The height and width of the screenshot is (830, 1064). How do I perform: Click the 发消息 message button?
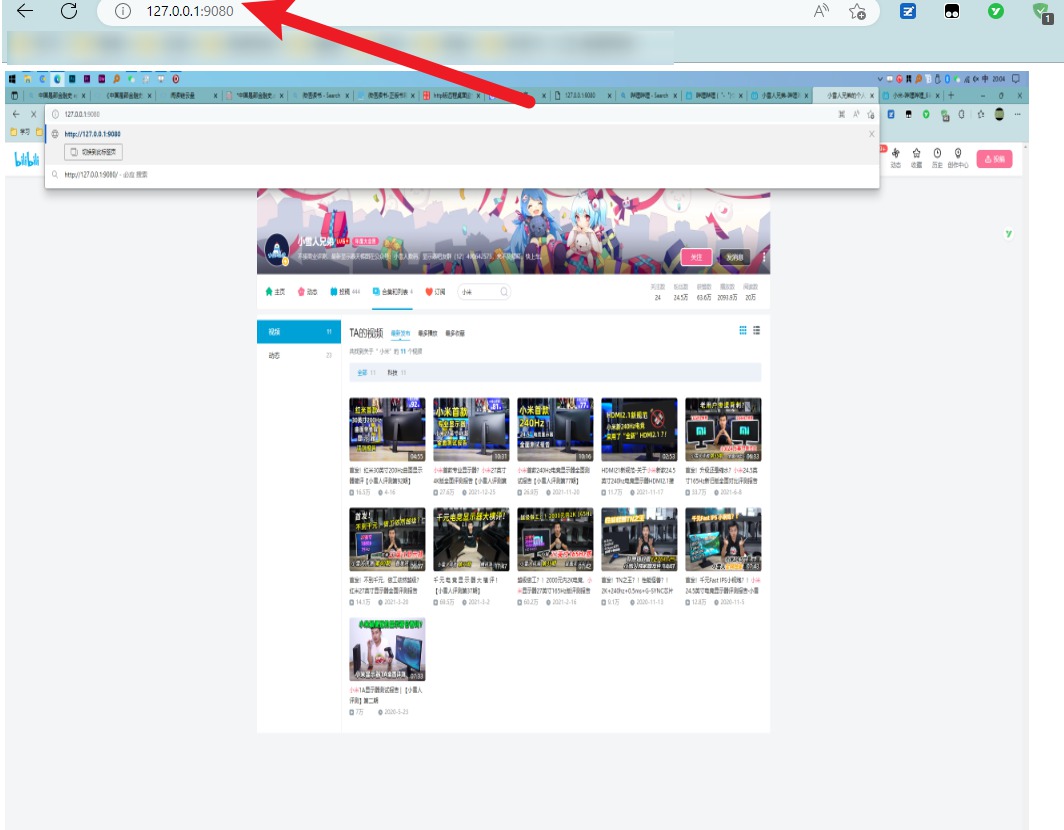click(735, 257)
